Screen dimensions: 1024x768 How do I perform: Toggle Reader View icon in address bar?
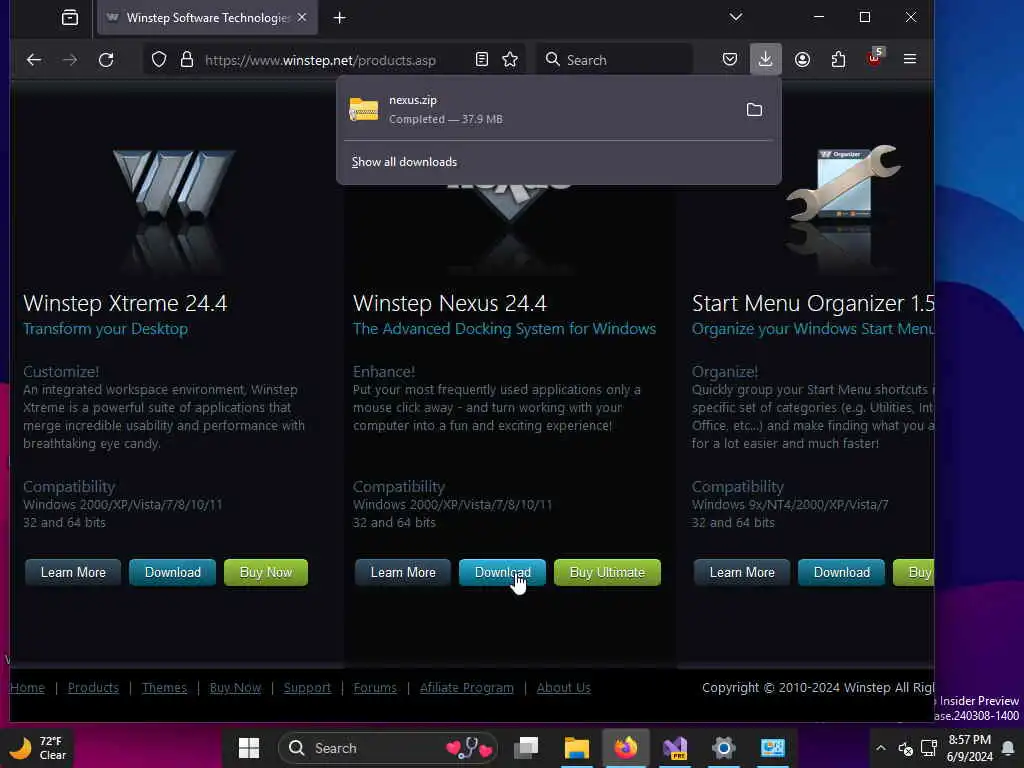[482, 60]
